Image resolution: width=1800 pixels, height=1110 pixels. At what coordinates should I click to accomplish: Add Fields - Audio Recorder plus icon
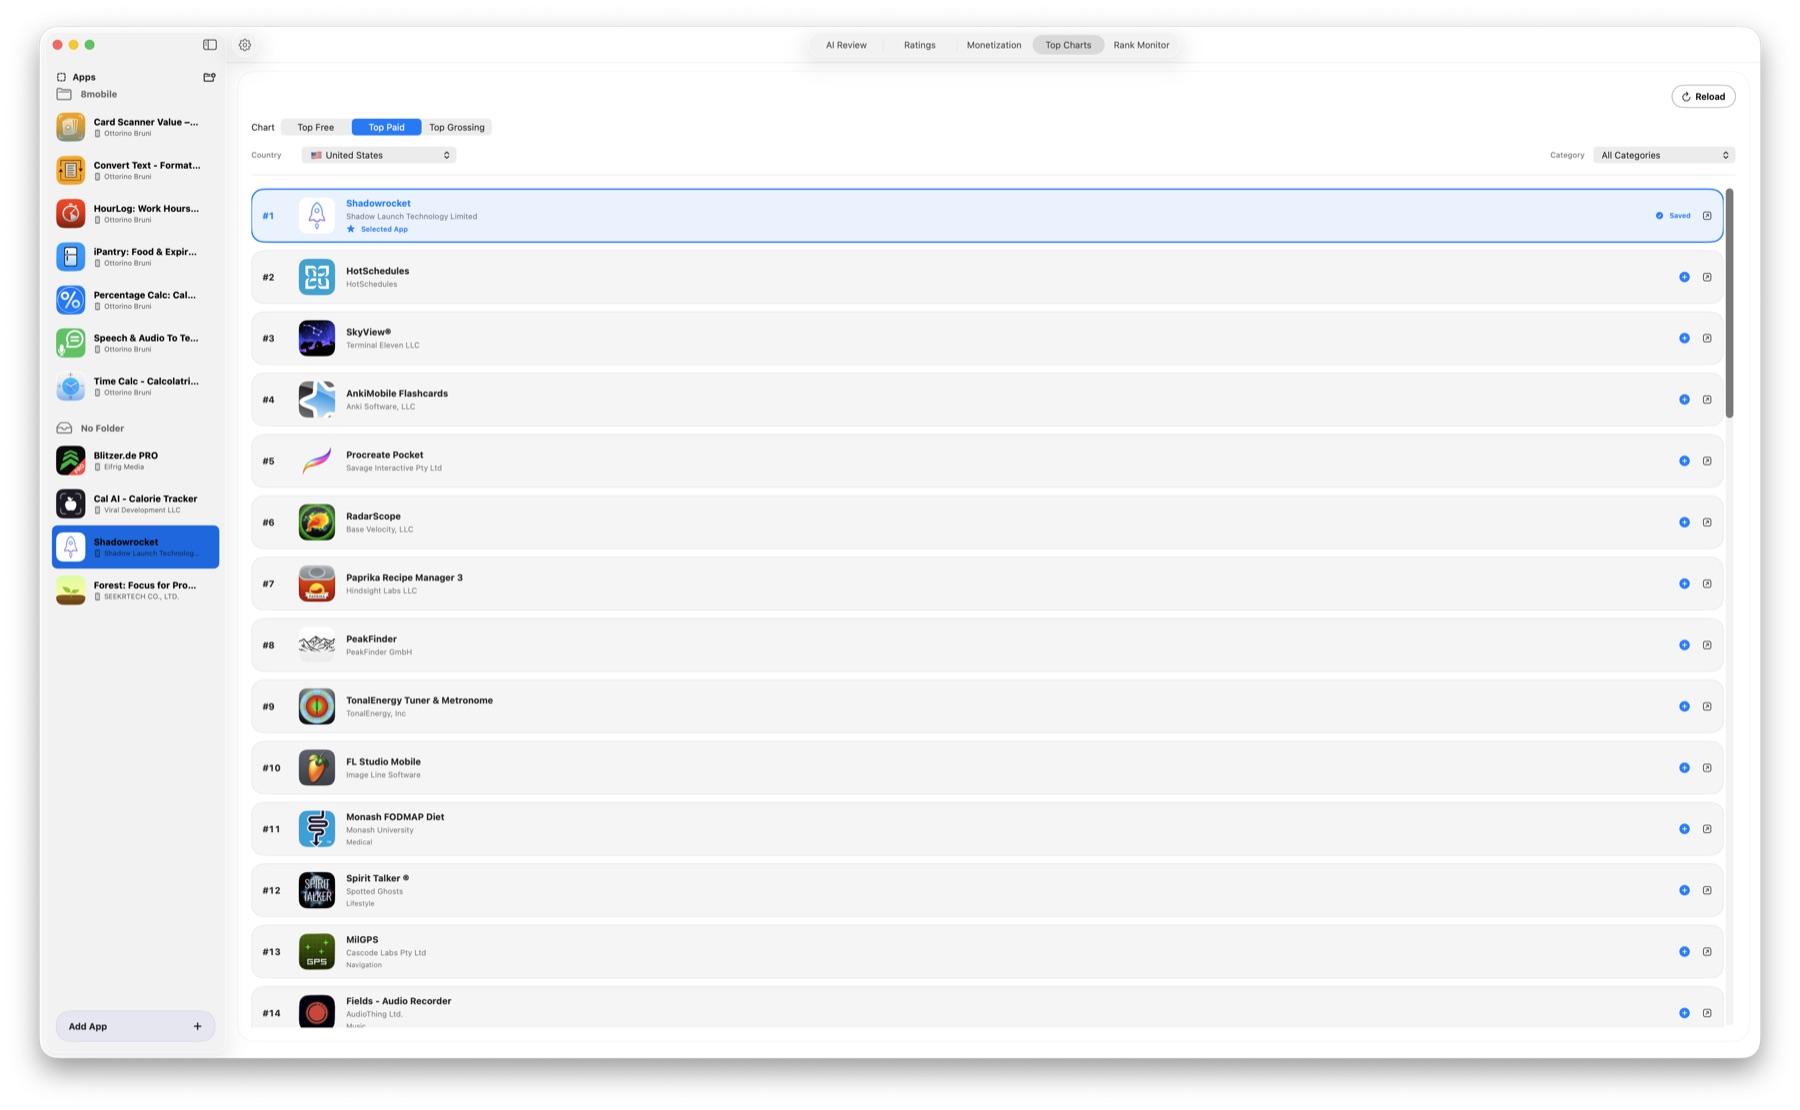tap(1684, 1013)
